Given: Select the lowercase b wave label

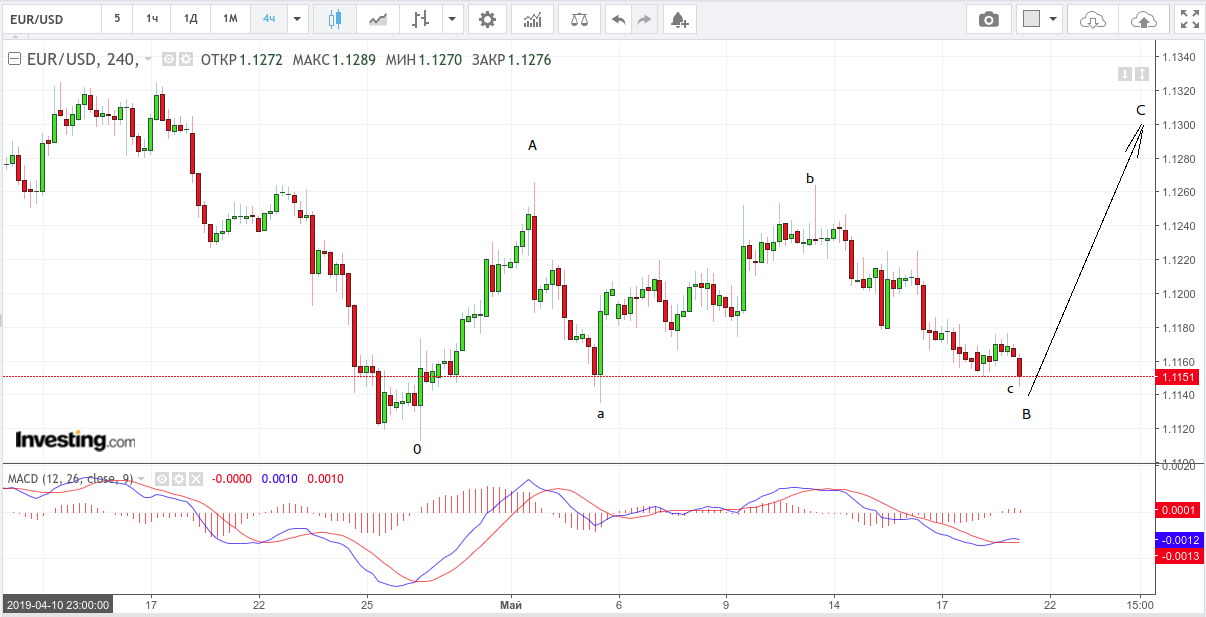Looking at the screenshot, I should (x=810, y=179).
